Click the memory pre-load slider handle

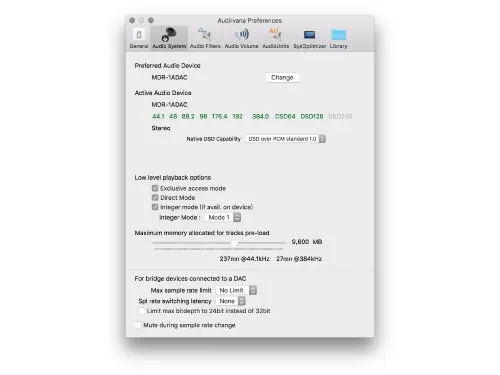point(234,243)
